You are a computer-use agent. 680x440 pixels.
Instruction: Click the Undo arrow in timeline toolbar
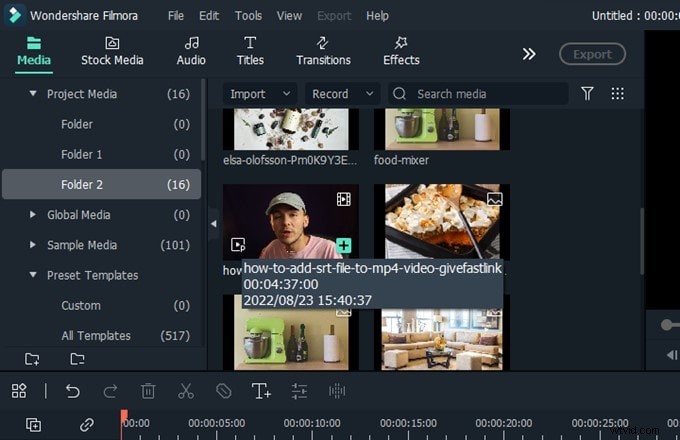(73, 391)
